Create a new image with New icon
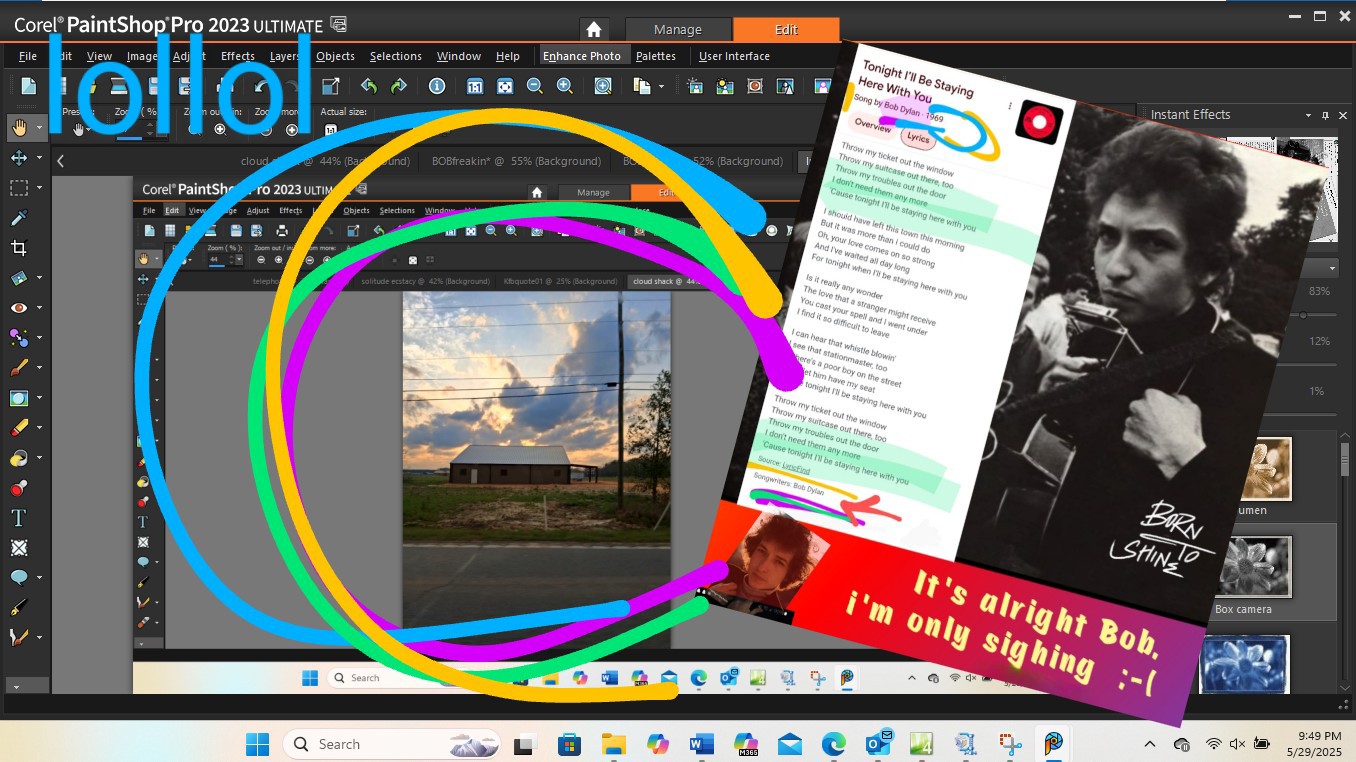The width and height of the screenshot is (1356, 762). [x=29, y=86]
